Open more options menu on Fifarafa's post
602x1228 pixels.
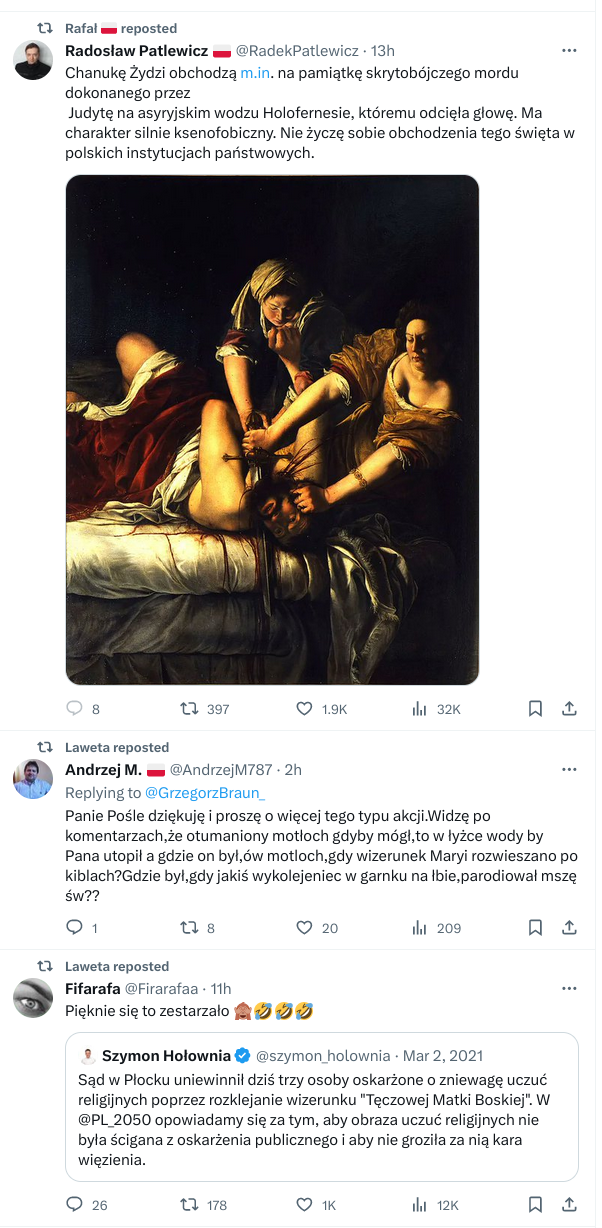(569, 988)
